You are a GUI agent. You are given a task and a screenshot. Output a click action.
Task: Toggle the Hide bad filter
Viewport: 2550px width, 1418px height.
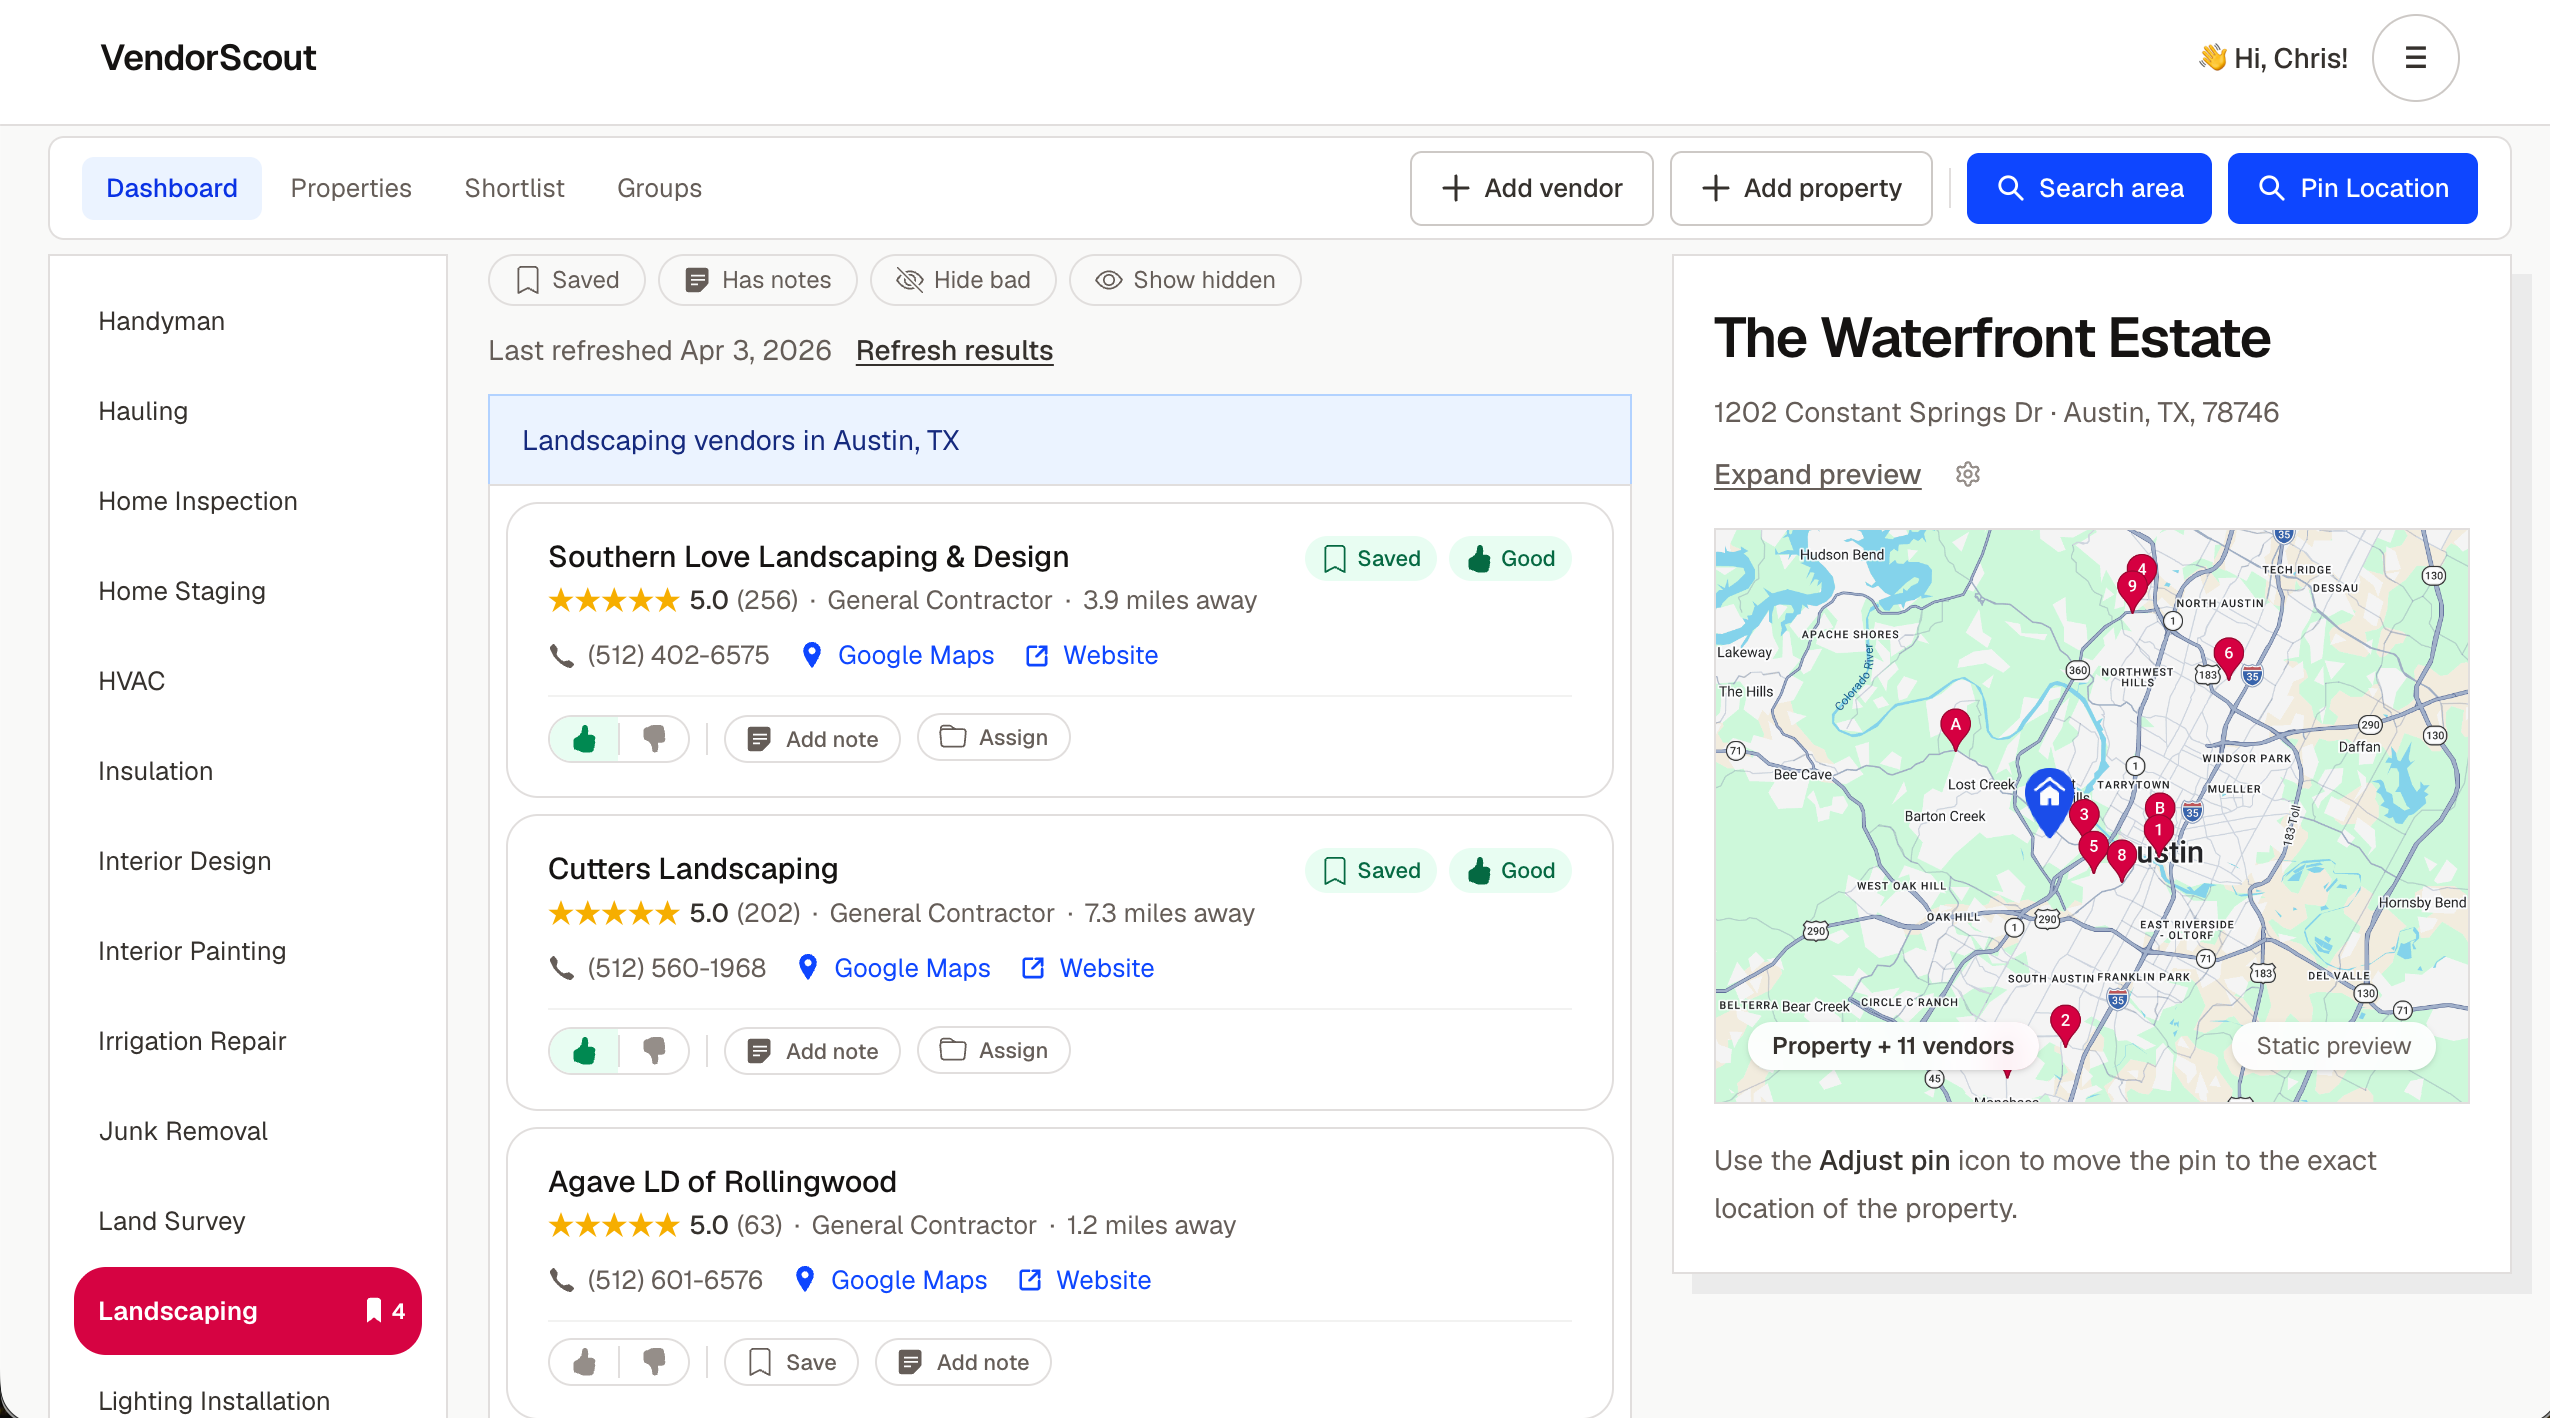click(963, 280)
